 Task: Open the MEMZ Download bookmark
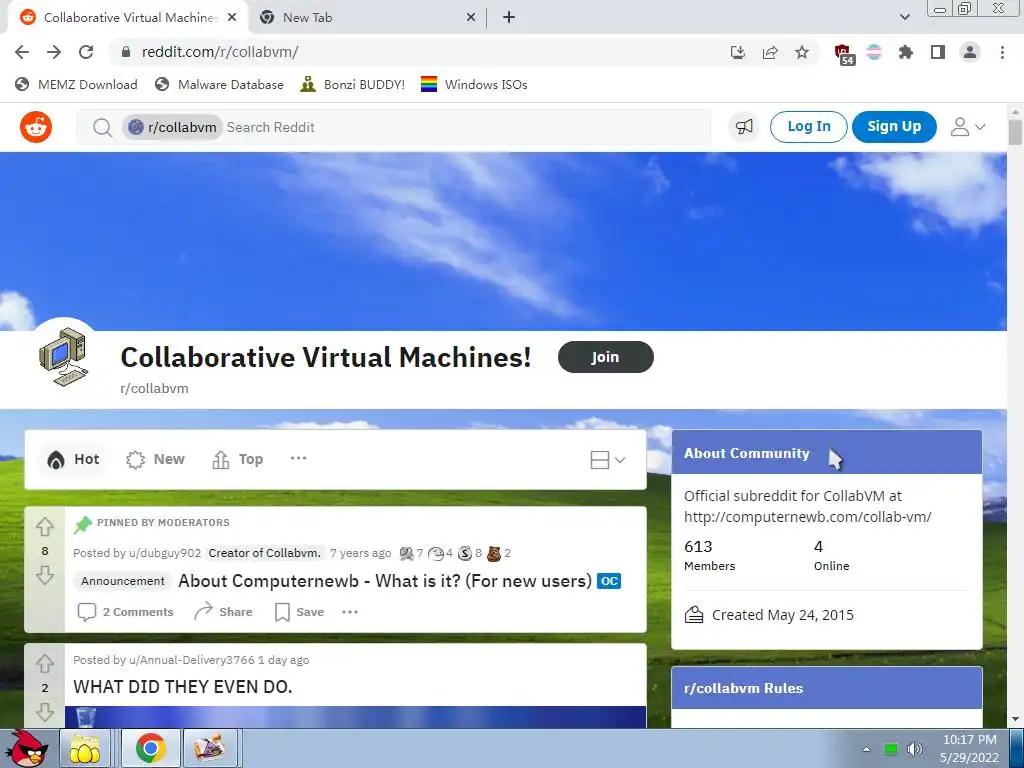76,85
